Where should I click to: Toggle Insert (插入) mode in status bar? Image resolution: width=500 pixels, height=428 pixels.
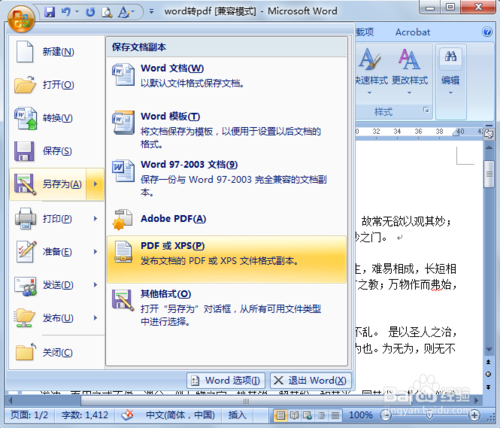click(237, 415)
